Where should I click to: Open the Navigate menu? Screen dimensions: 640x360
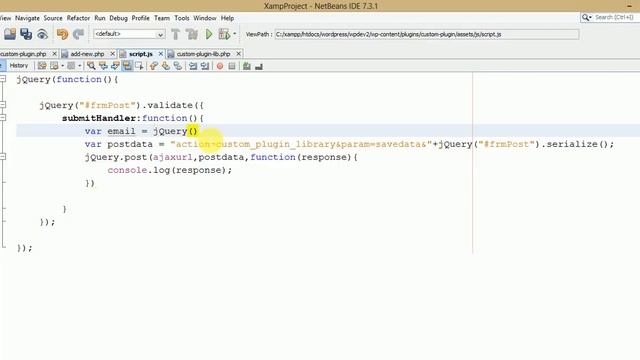(x=27, y=18)
